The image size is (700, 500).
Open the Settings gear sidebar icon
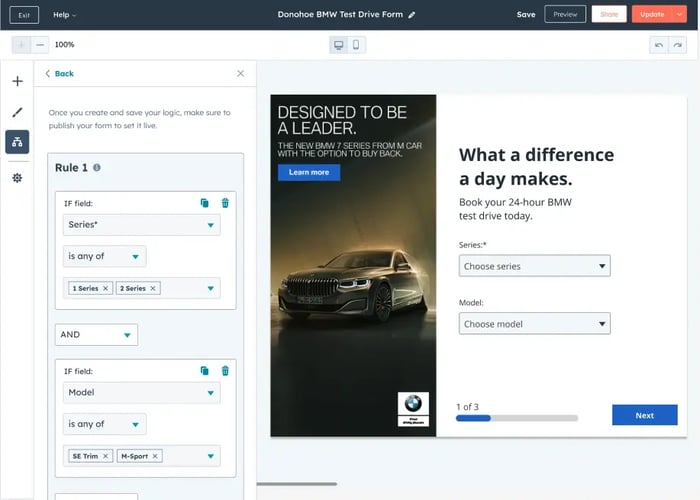point(17,178)
